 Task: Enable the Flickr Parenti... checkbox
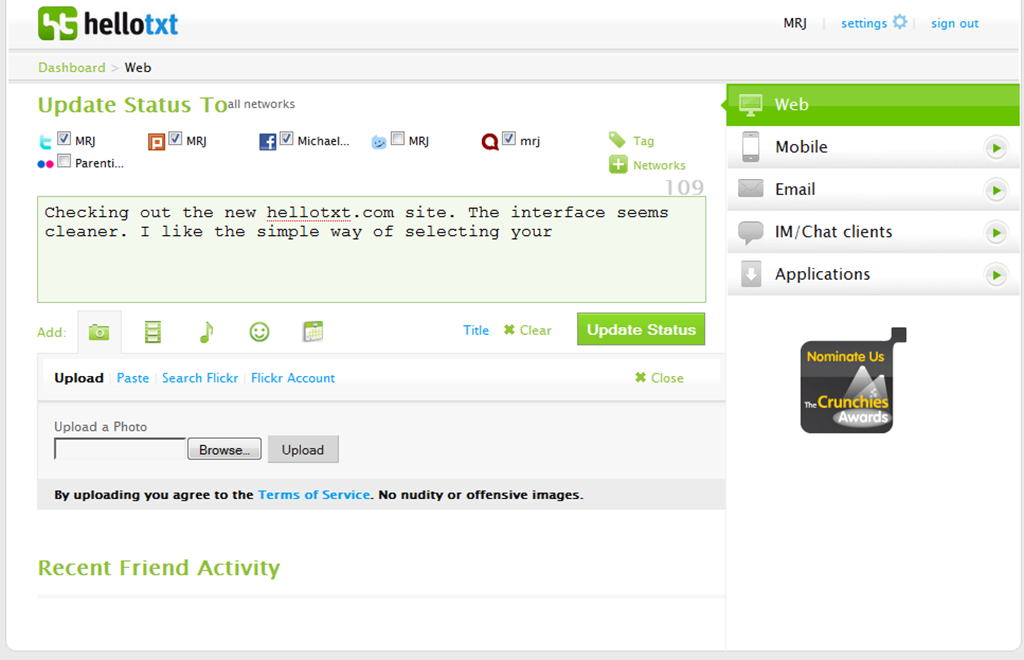click(64, 161)
